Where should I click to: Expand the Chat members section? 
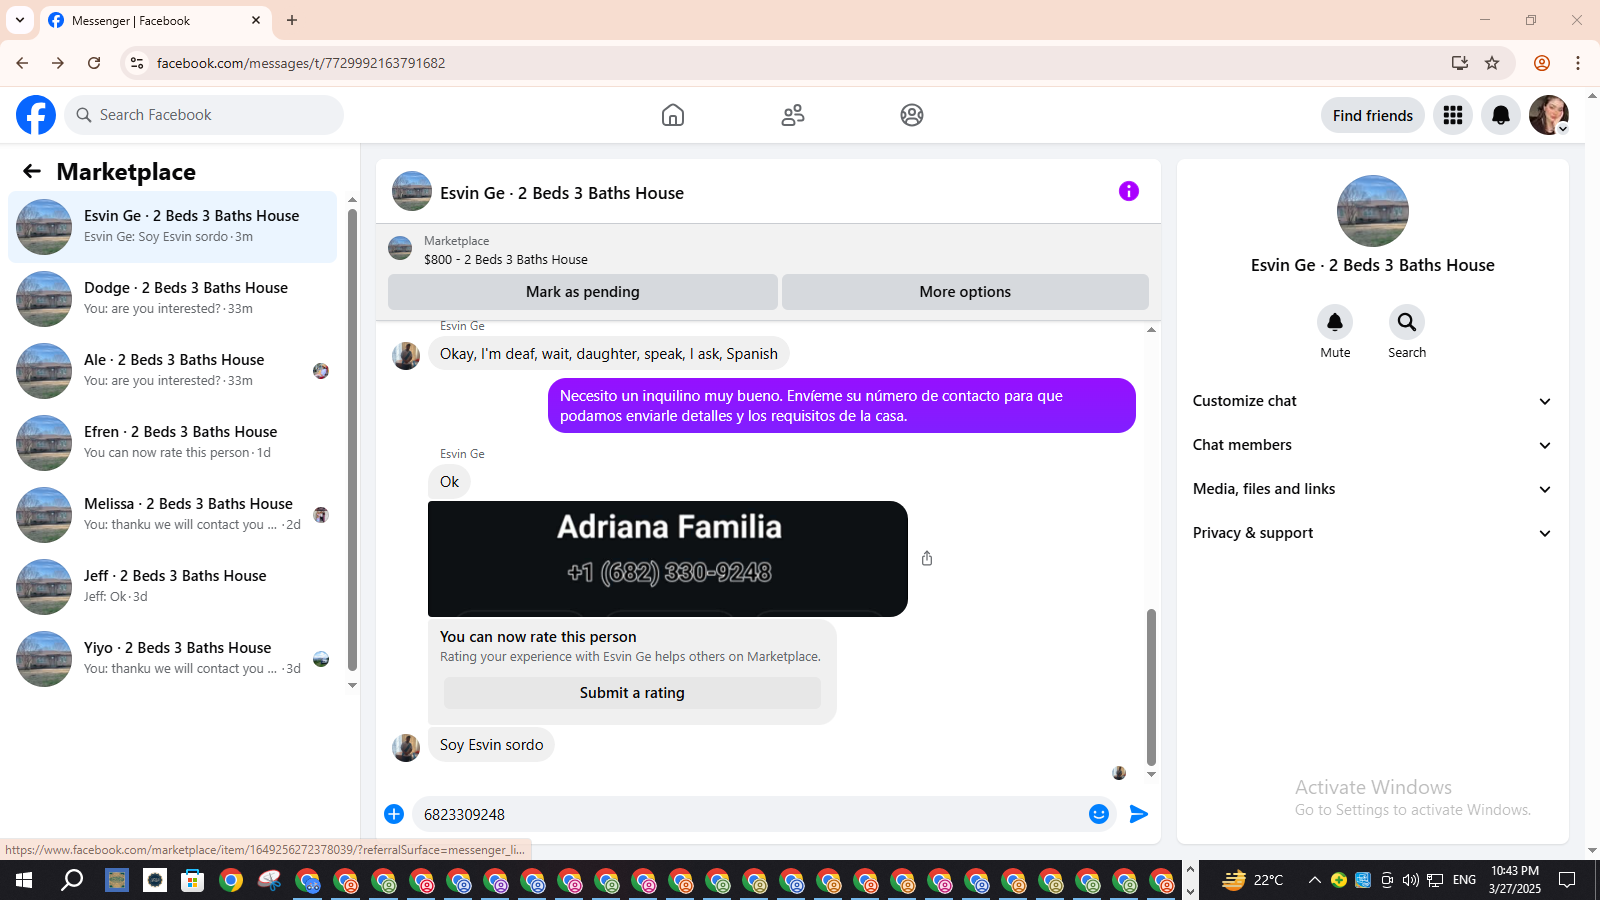click(x=1372, y=445)
